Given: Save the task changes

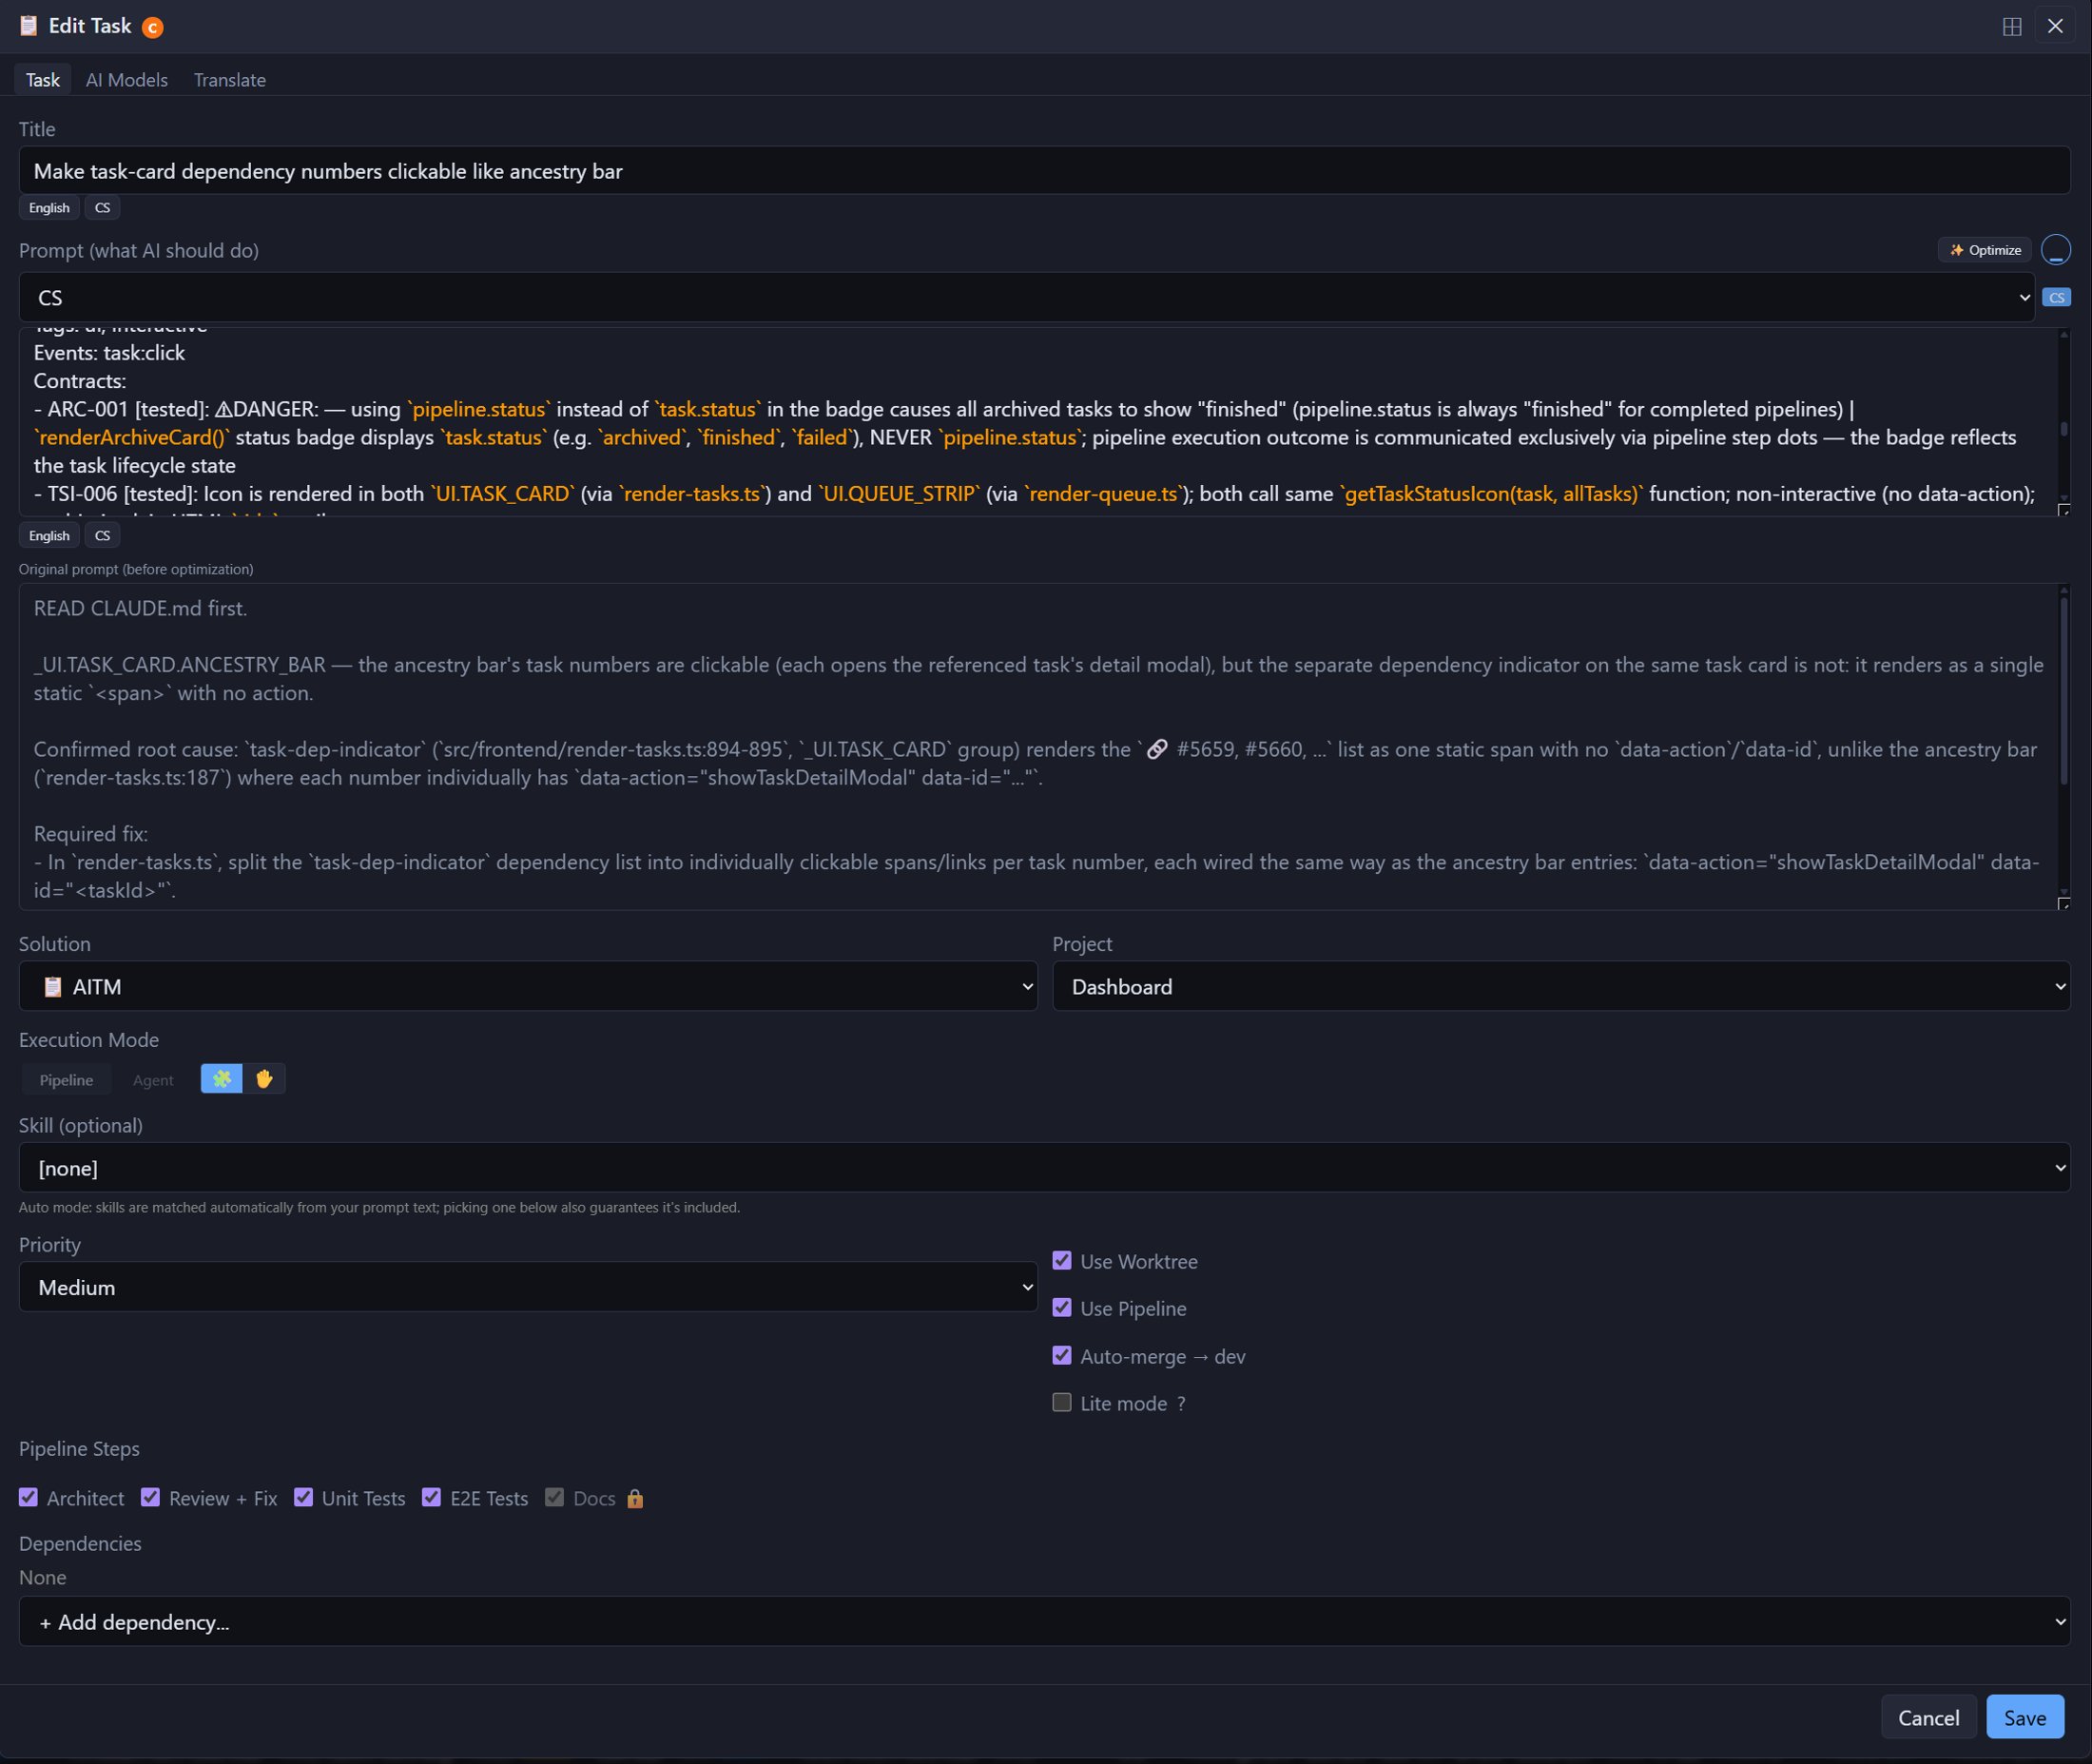Looking at the screenshot, I should pos(2025,1718).
